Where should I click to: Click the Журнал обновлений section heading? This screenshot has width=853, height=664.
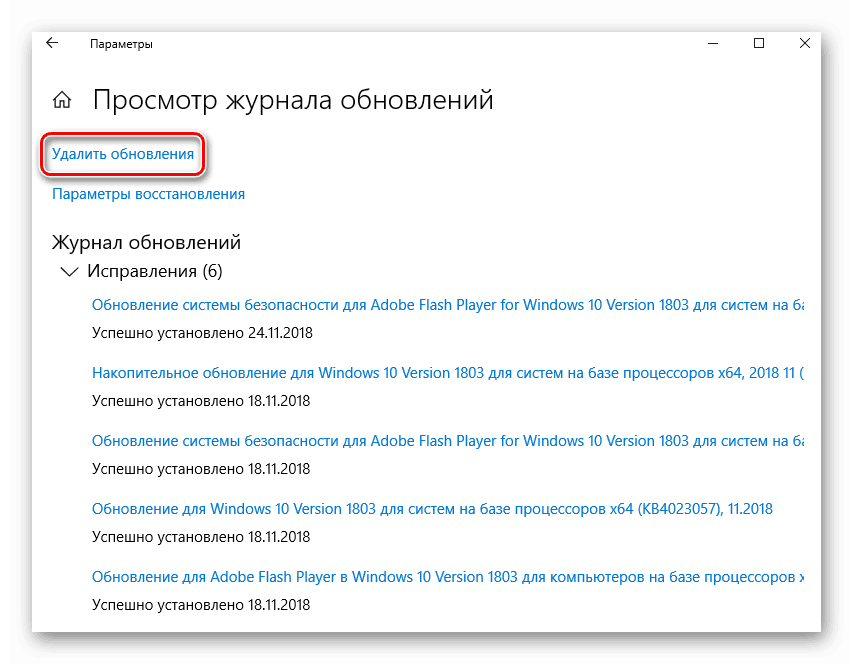[146, 242]
